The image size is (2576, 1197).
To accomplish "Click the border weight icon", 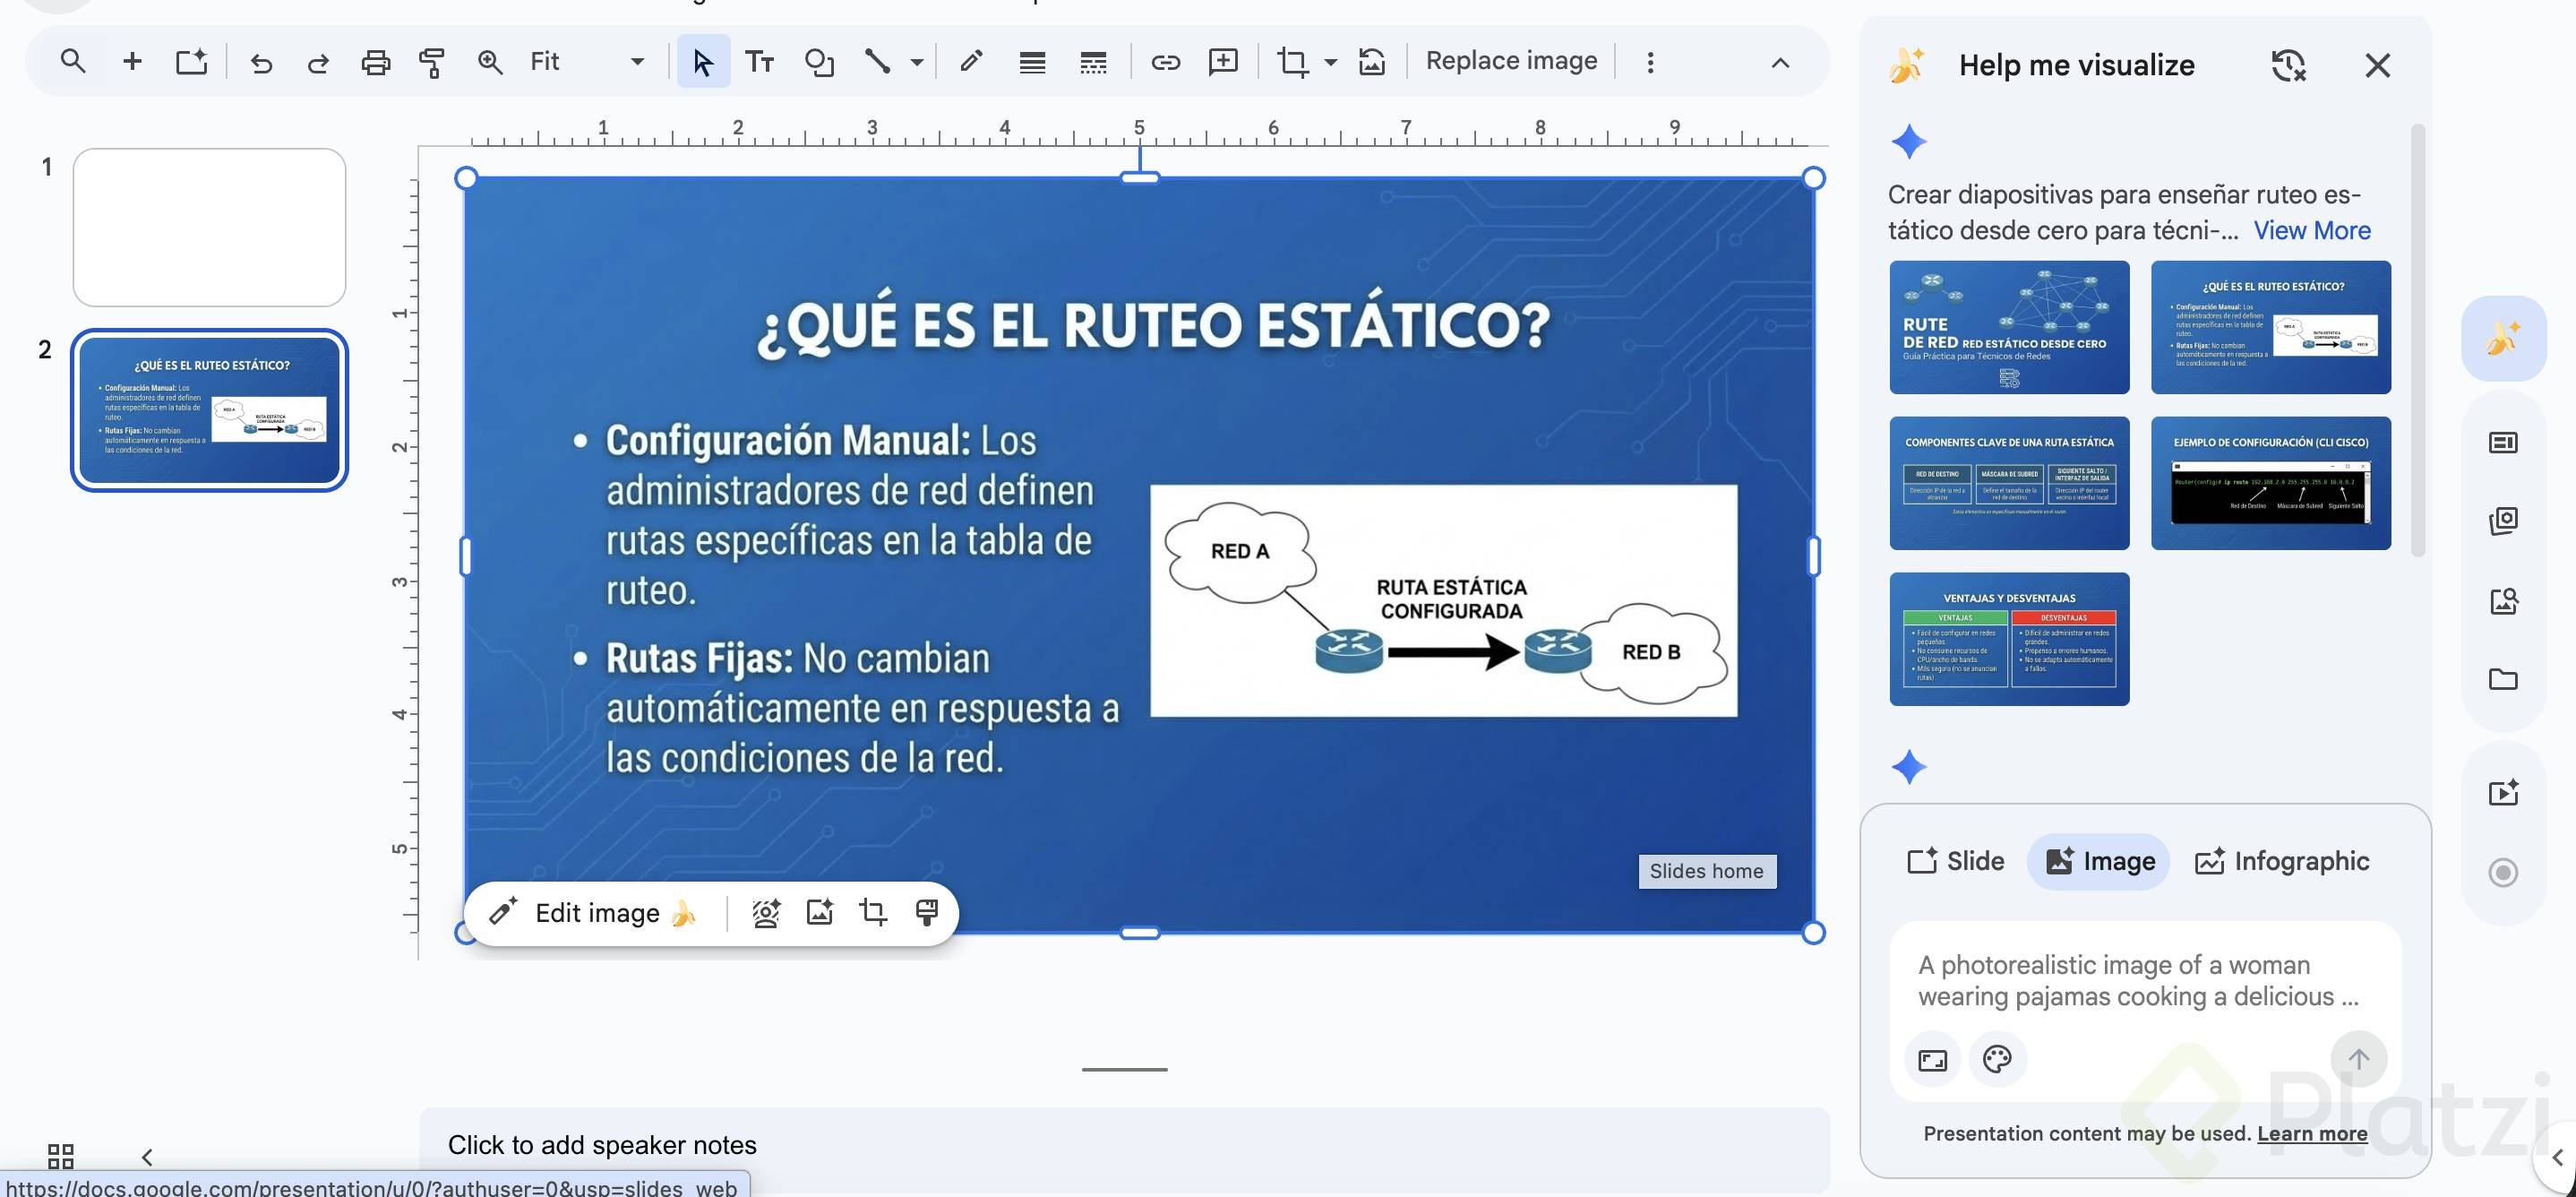I will (x=1032, y=63).
